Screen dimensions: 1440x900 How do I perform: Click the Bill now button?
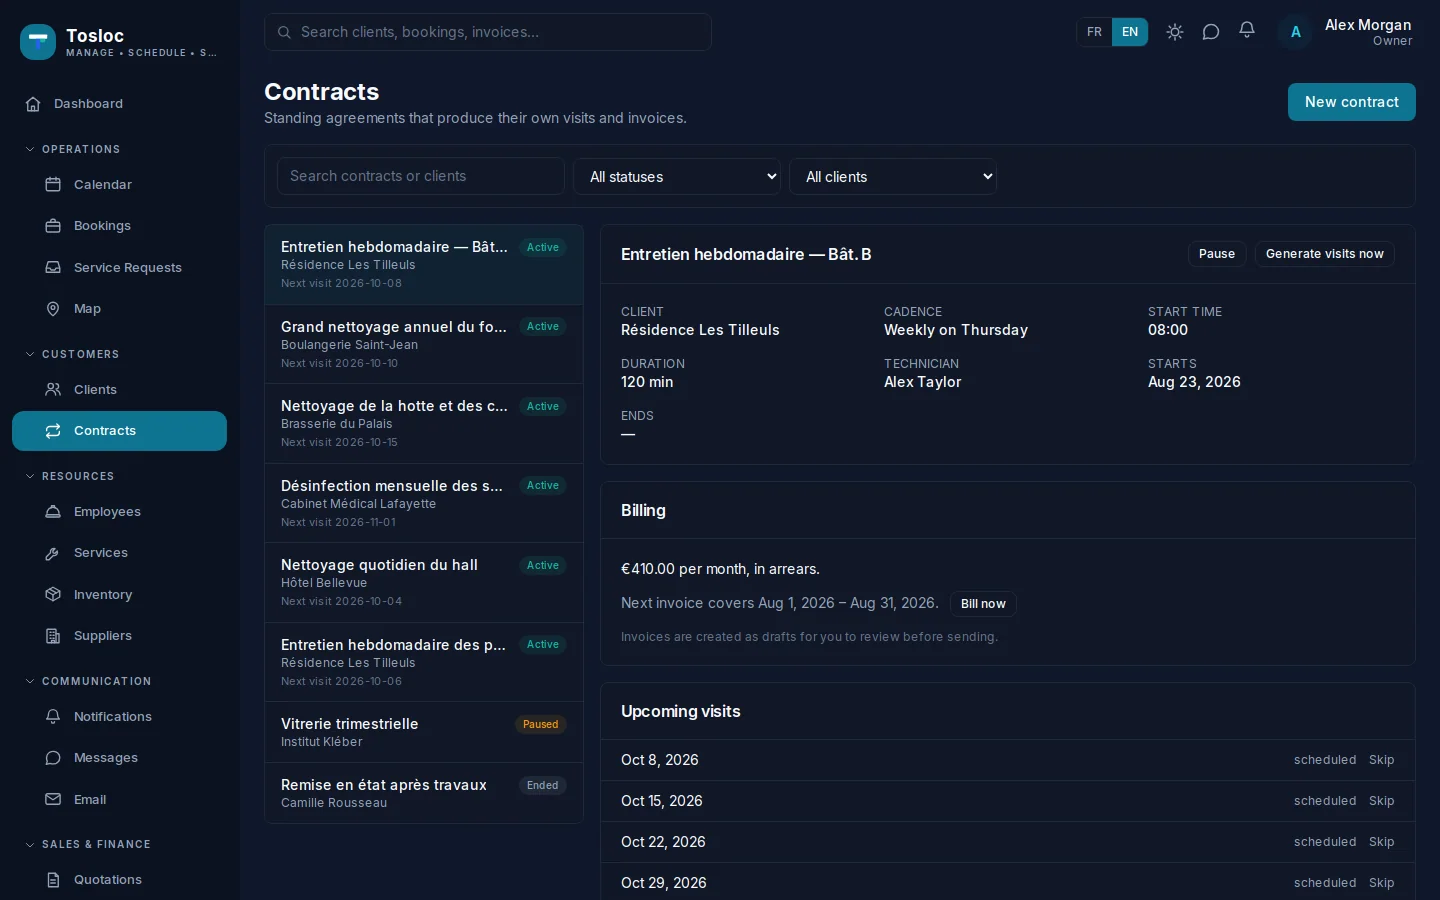pos(983,604)
